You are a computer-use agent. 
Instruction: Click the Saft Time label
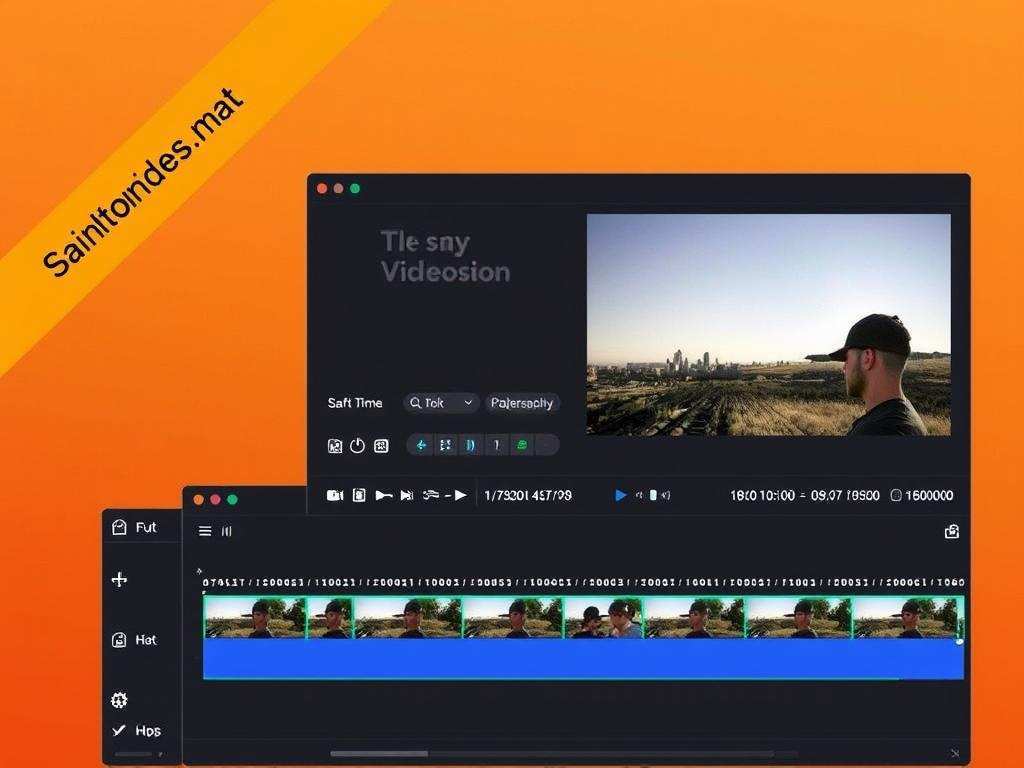355,403
